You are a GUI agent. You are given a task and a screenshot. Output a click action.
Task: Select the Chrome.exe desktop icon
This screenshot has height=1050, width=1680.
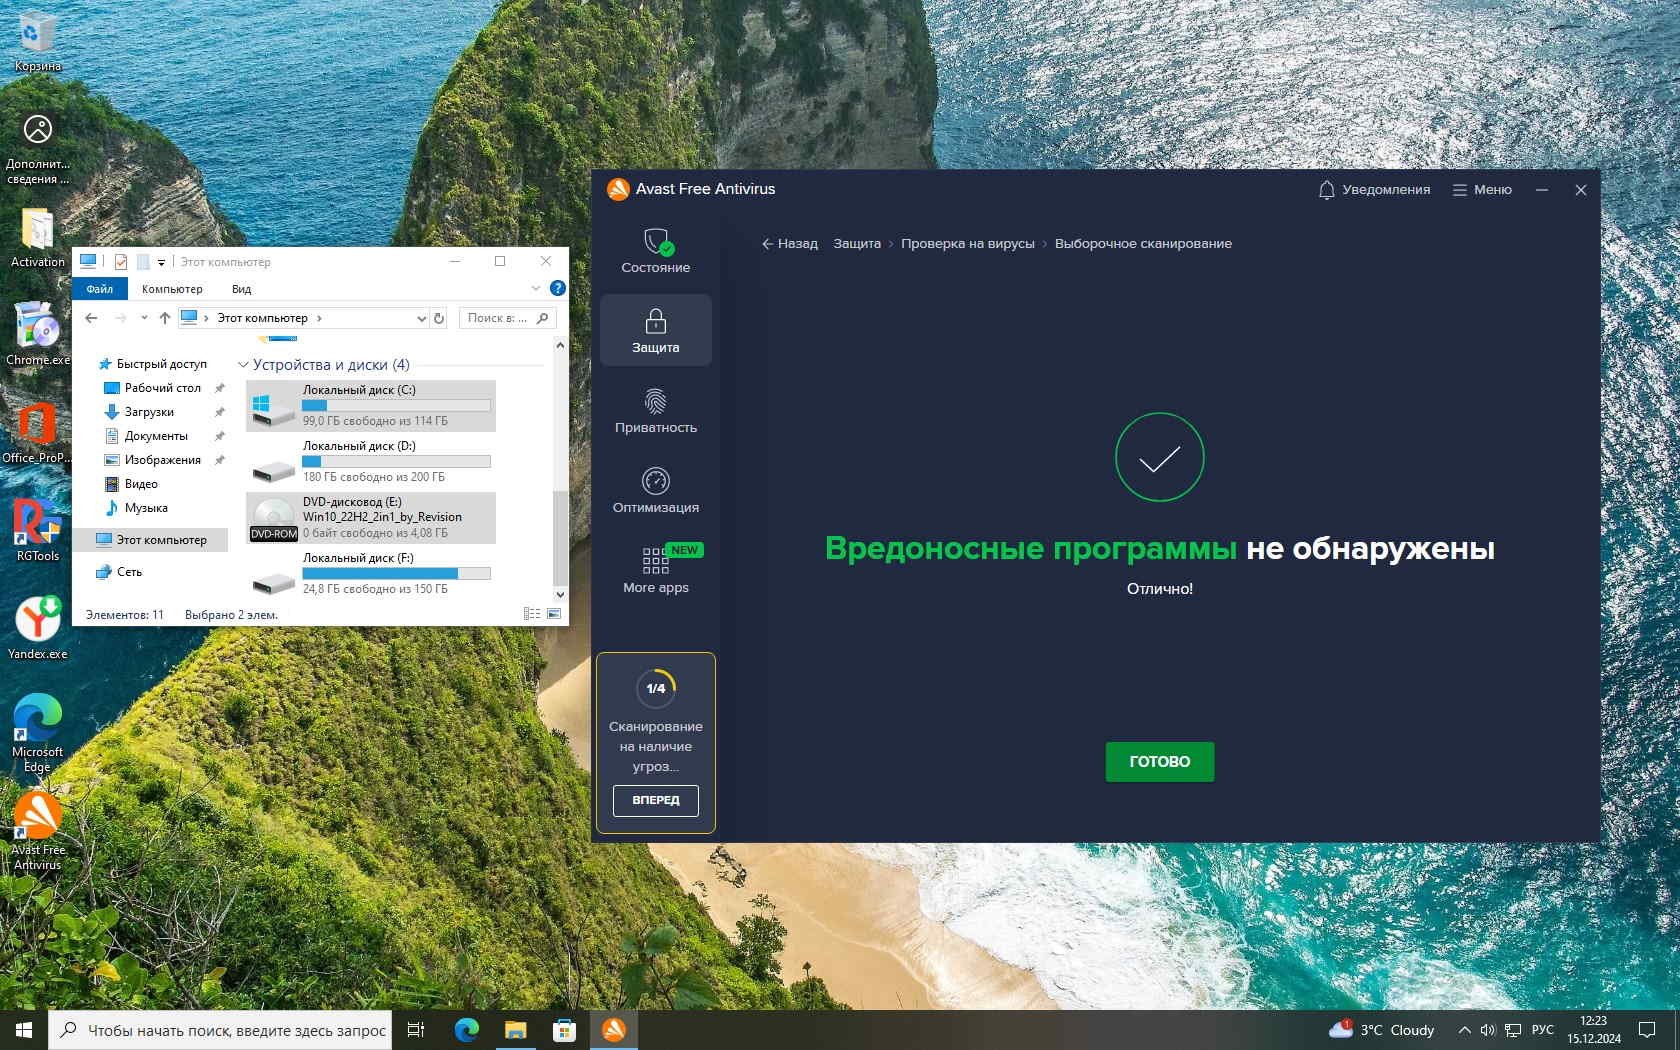coord(38,334)
